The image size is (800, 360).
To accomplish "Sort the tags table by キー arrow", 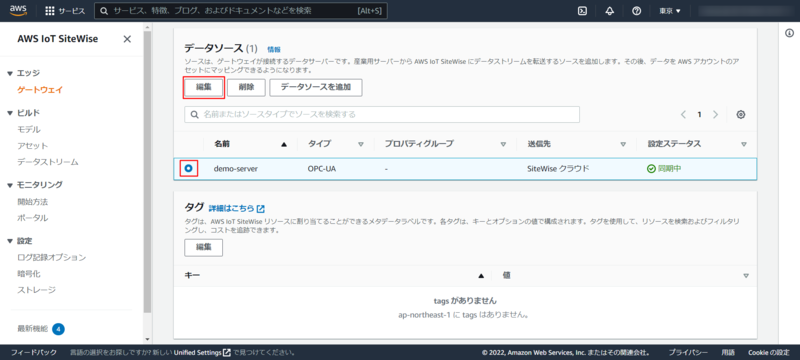I will 480,275.
